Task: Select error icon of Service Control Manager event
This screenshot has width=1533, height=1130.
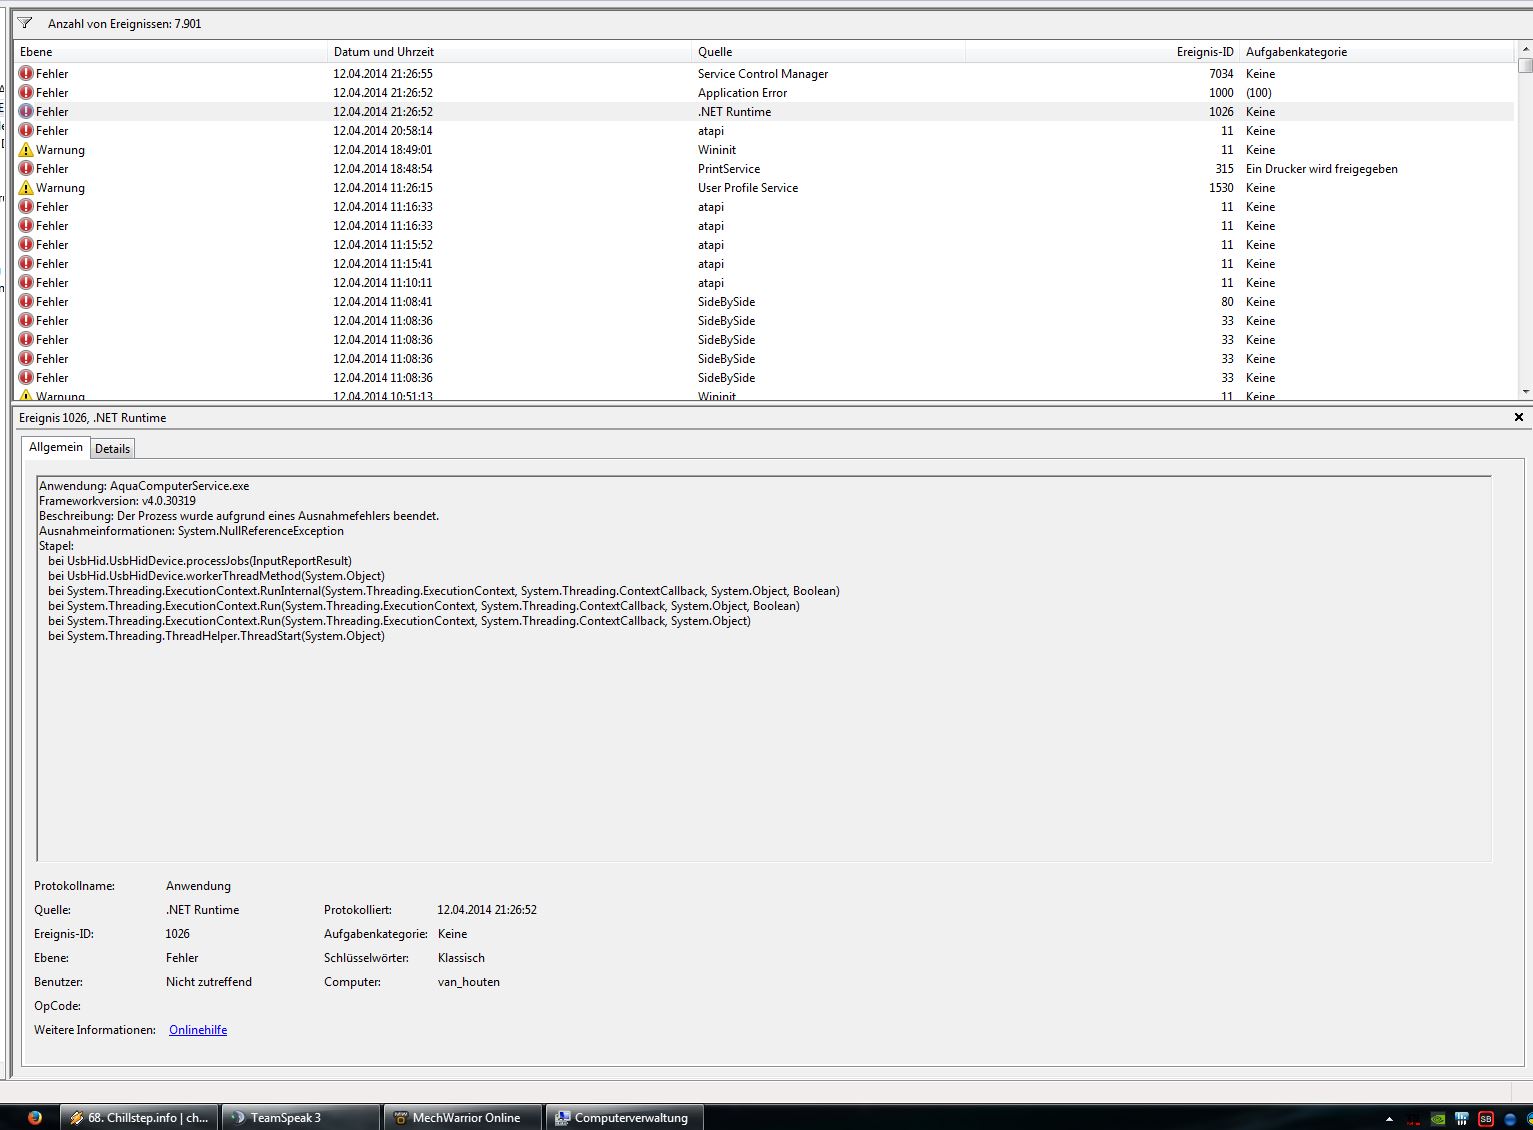Action: [x=26, y=74]
